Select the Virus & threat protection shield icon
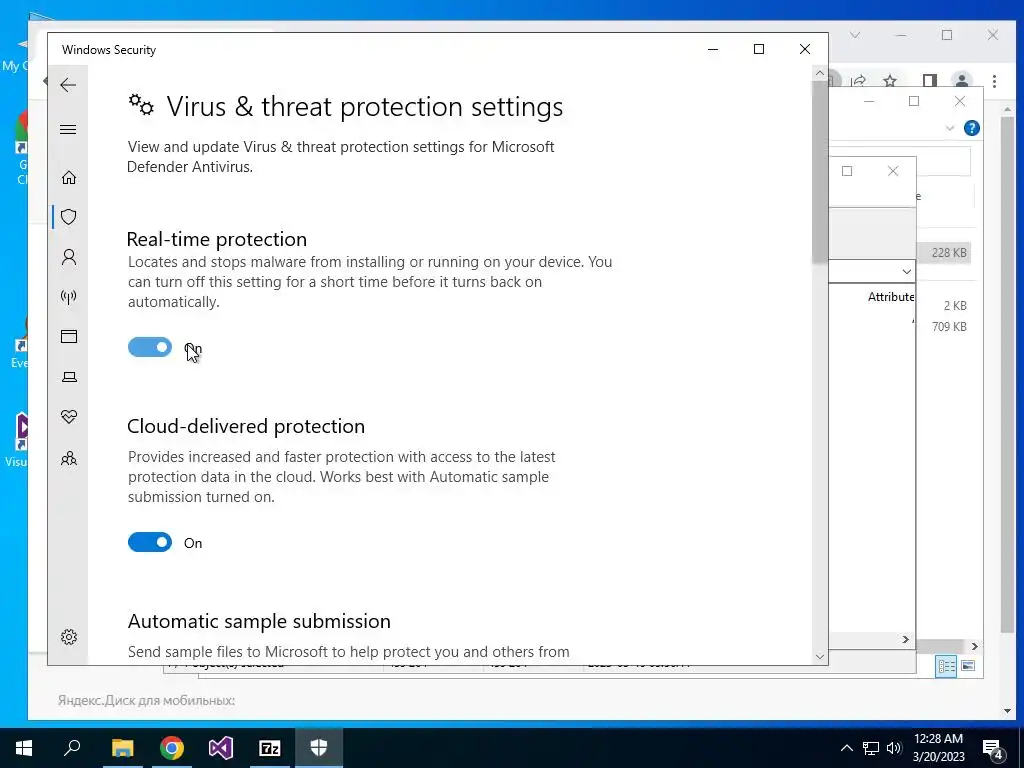 point(69,217)
